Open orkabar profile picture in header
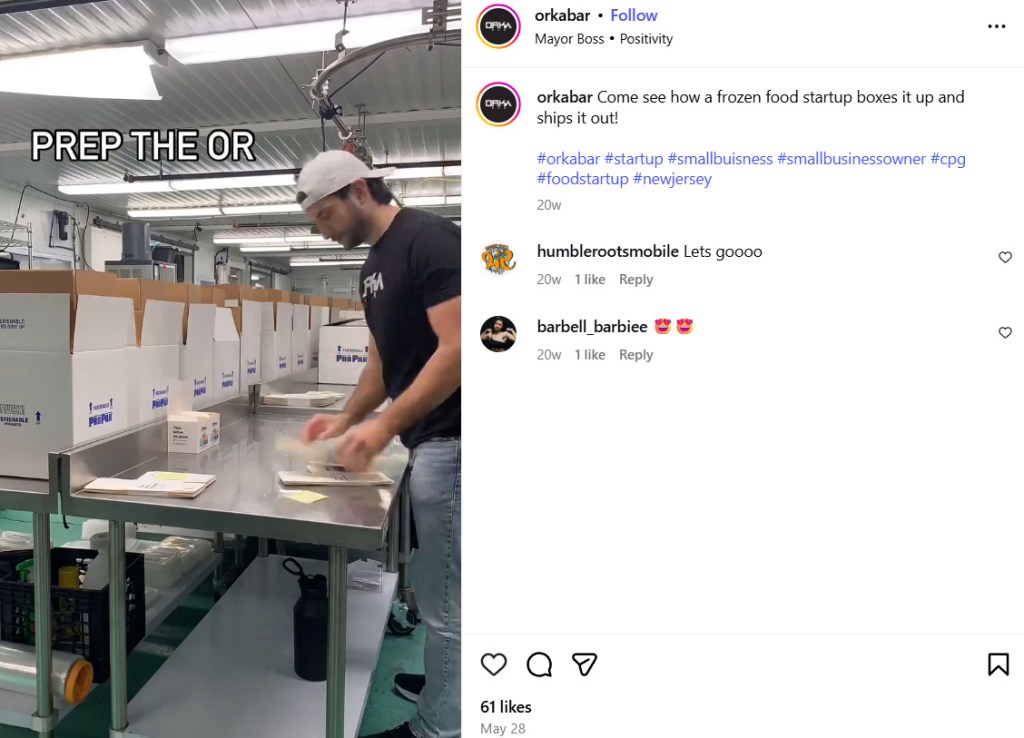Screen dimensions: 1024x738 click(x=498, y=26)
